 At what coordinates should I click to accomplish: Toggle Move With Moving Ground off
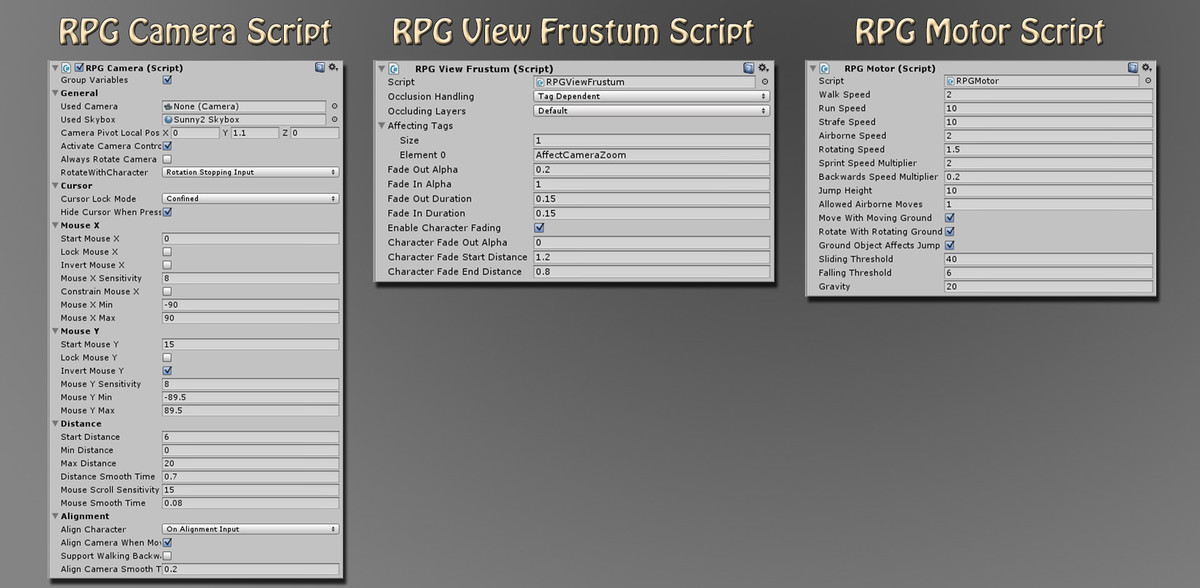click(947, 218)
